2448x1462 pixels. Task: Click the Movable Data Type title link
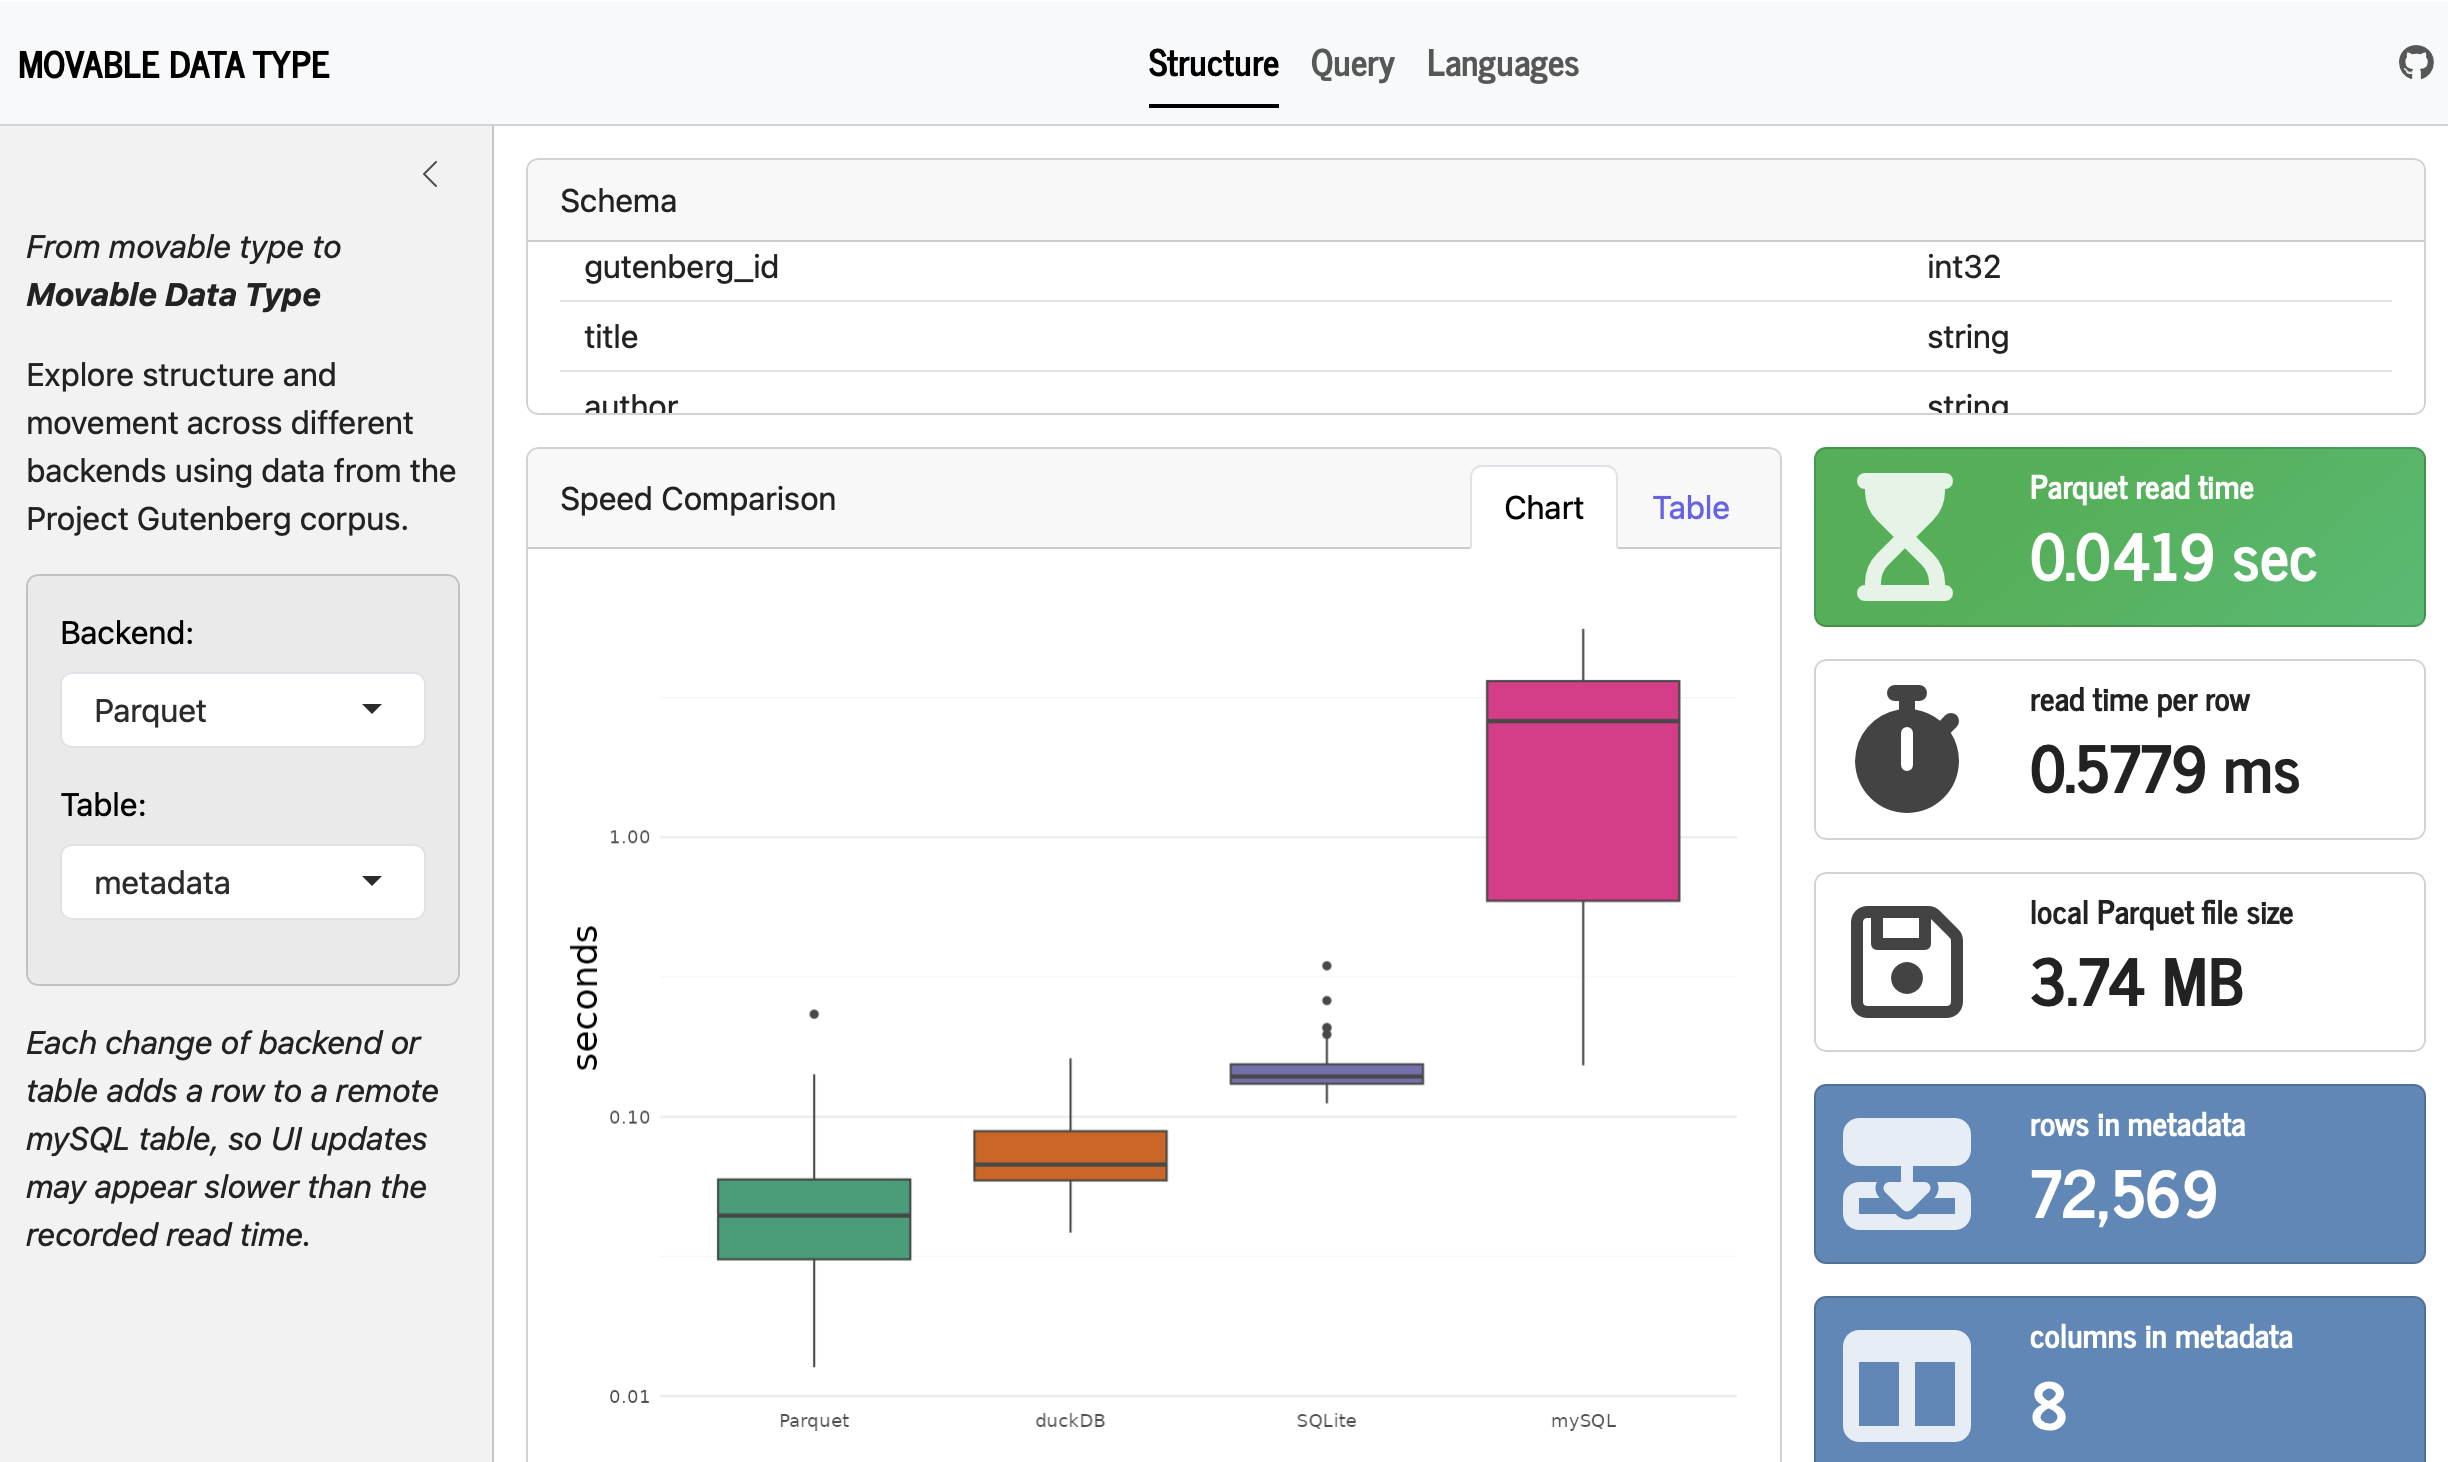(x=174, y=65)
